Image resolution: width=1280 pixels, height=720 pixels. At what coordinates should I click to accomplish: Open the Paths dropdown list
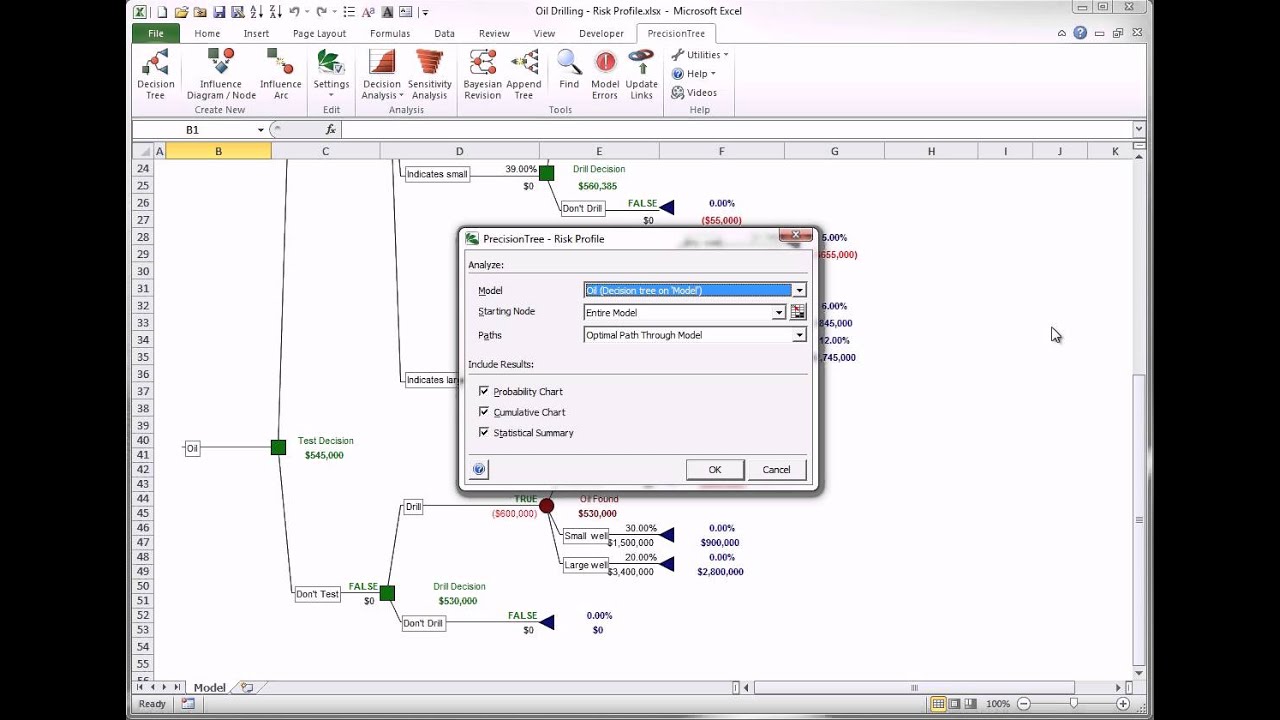pyautogui.click(x=799, y=335)
